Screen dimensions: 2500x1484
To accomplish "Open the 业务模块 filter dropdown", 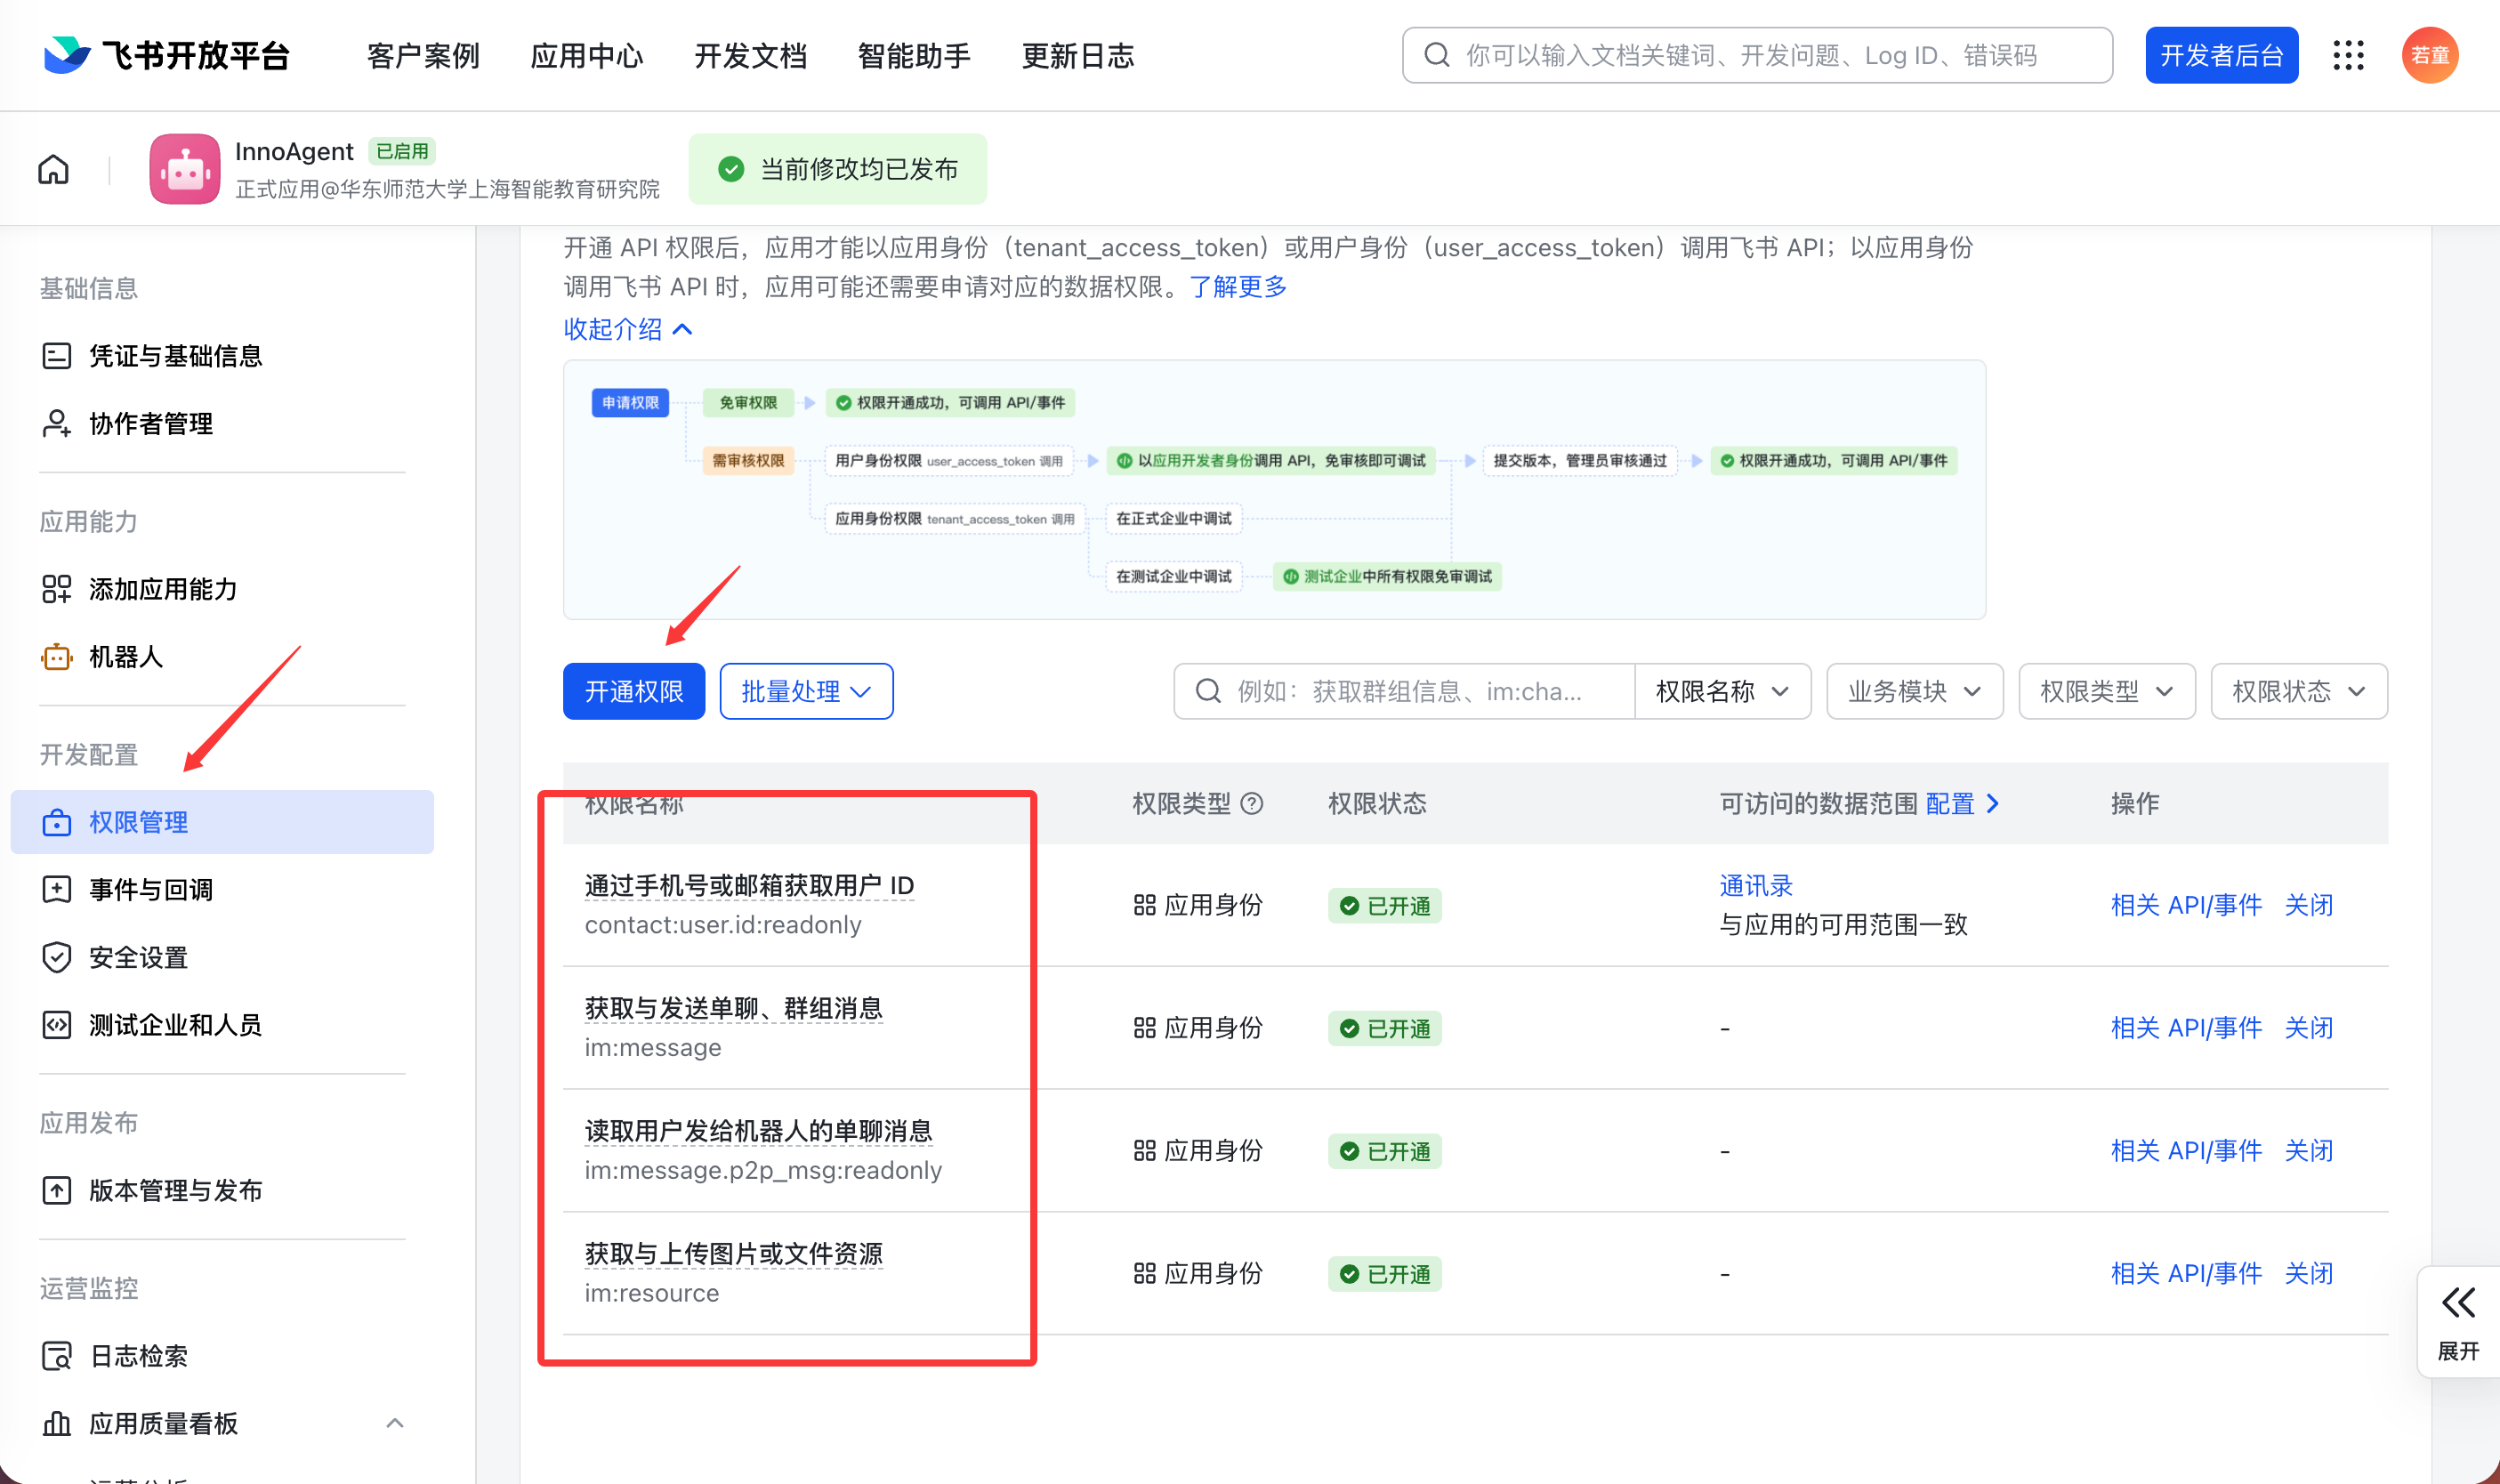I will 1914,691.
